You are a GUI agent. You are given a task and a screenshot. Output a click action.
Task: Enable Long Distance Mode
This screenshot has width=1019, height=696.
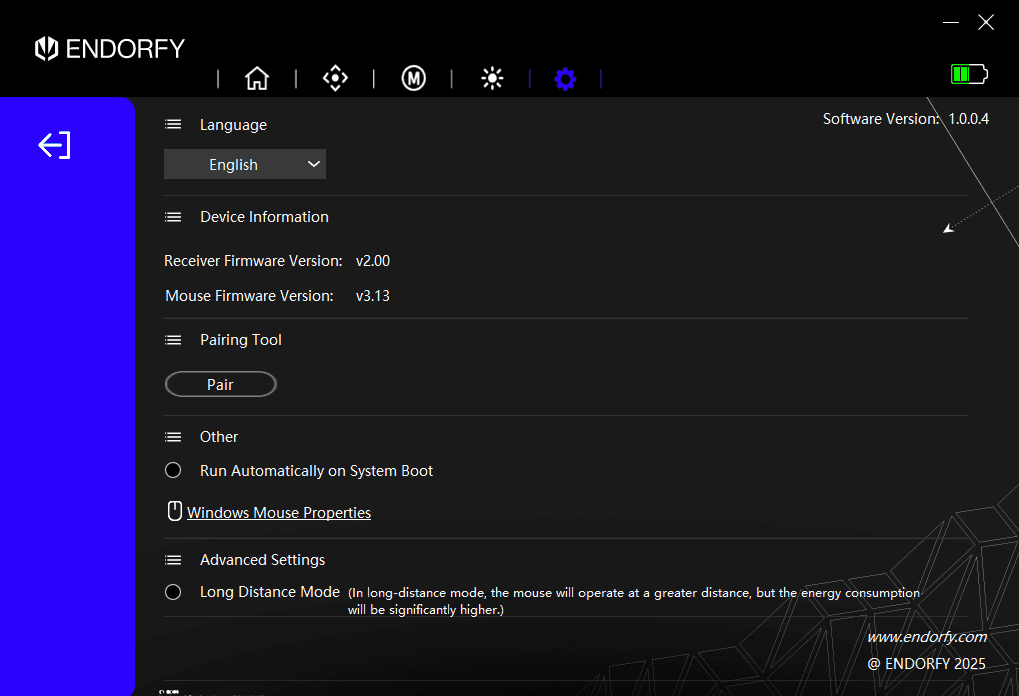[172, 592]
